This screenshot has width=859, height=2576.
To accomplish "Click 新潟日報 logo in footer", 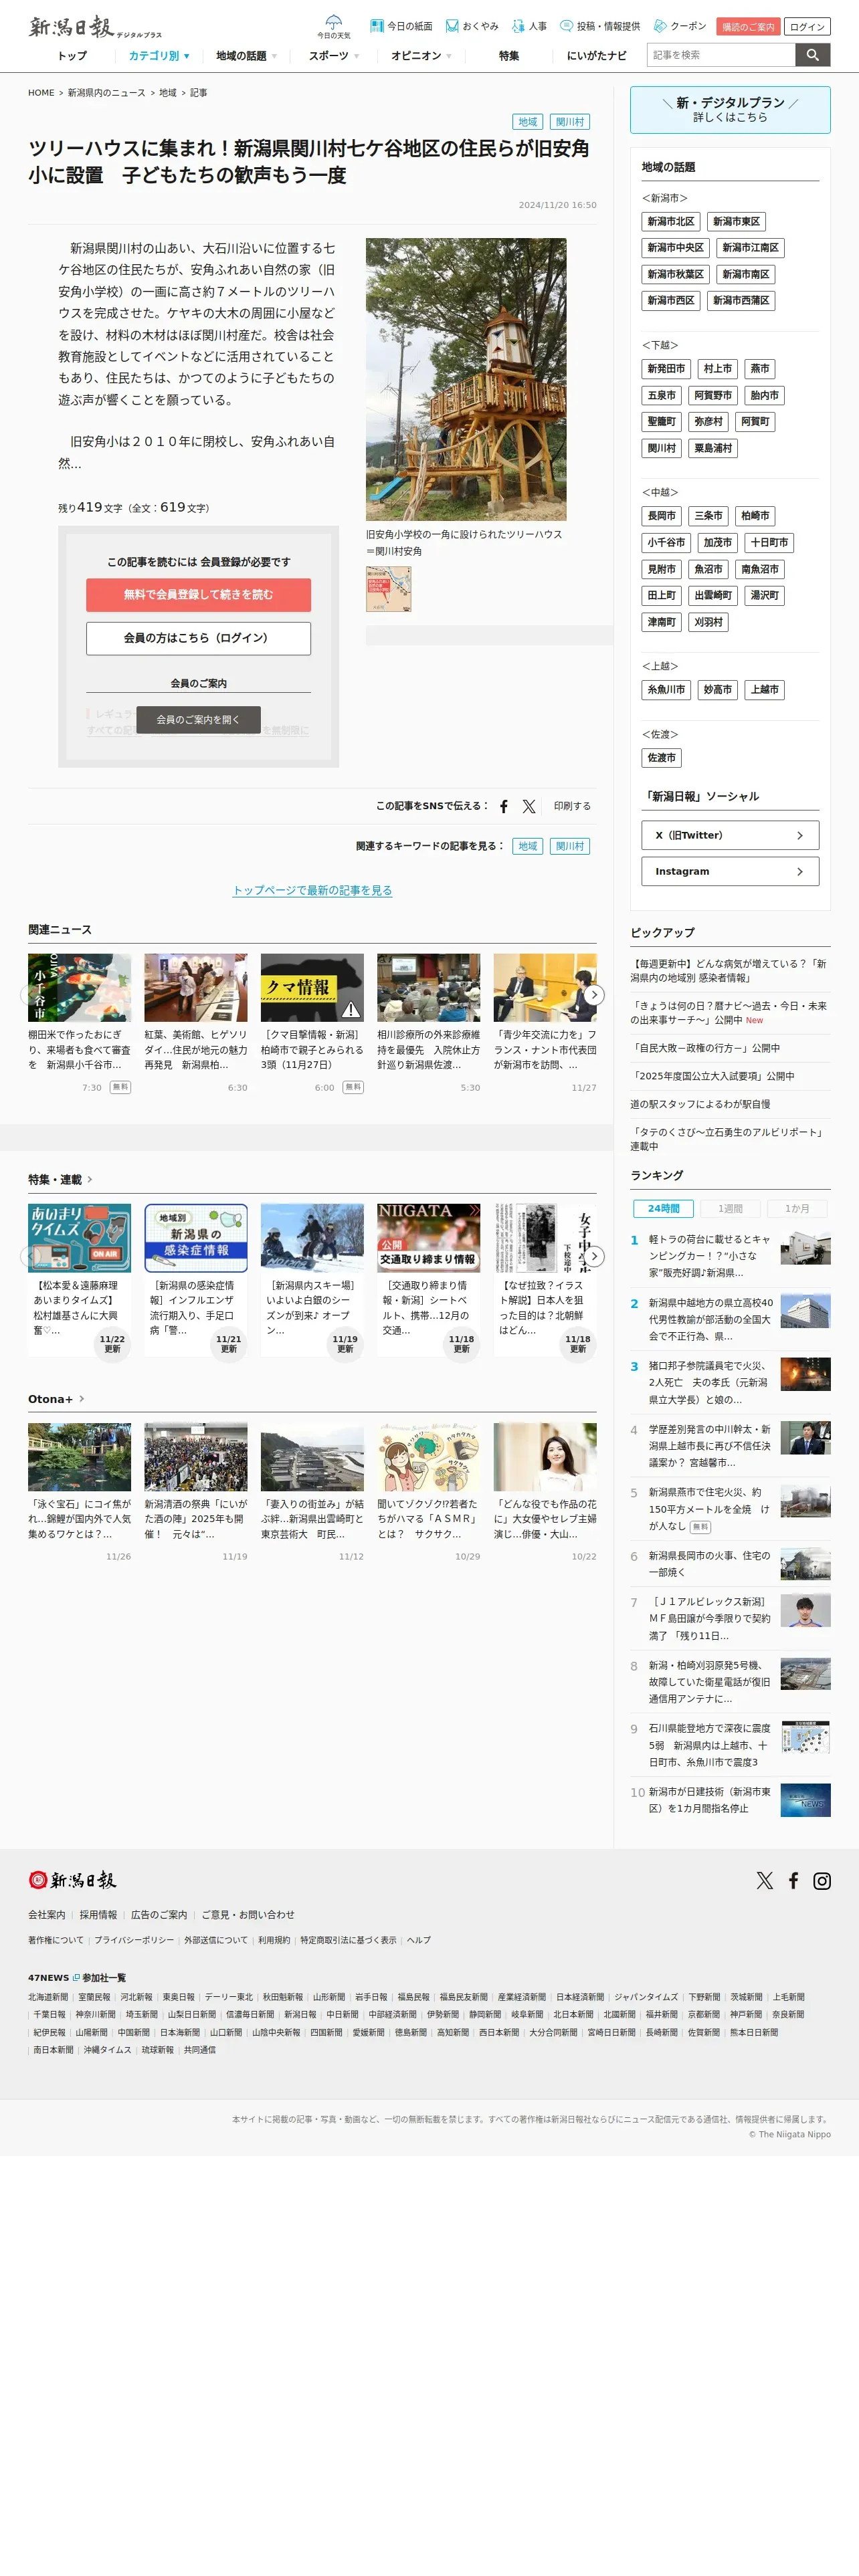I will pyautogui.click(x=72, y=1879).
